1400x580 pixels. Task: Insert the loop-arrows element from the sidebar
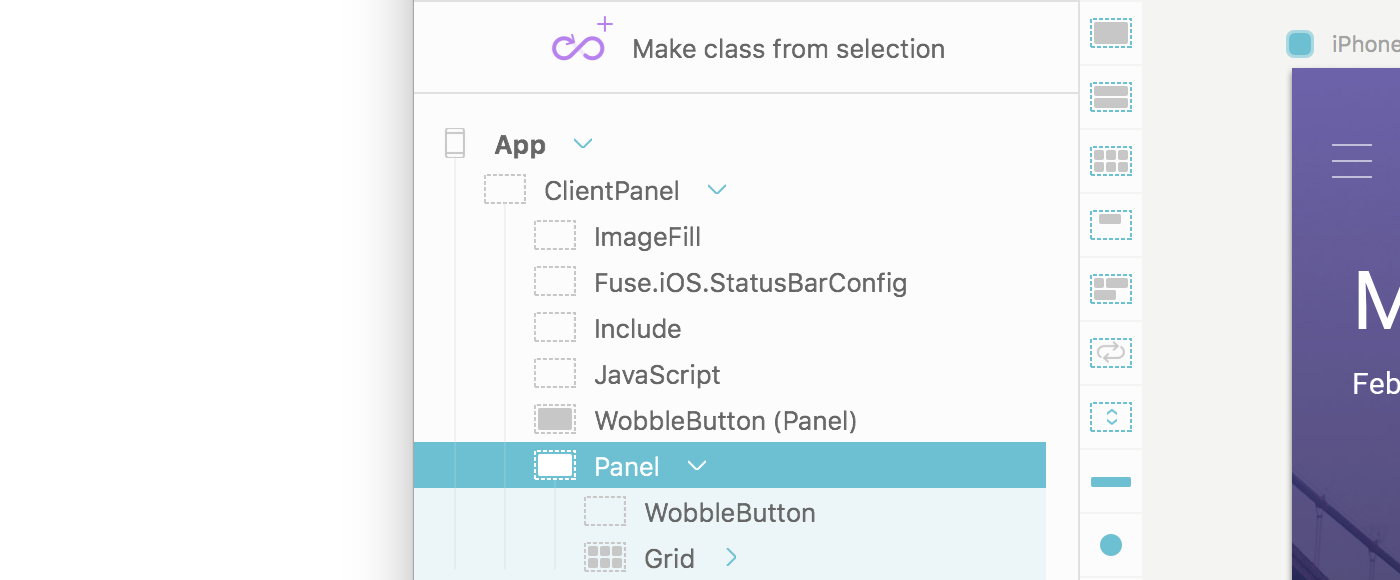pyautogui.click(x=1111, y=353)
